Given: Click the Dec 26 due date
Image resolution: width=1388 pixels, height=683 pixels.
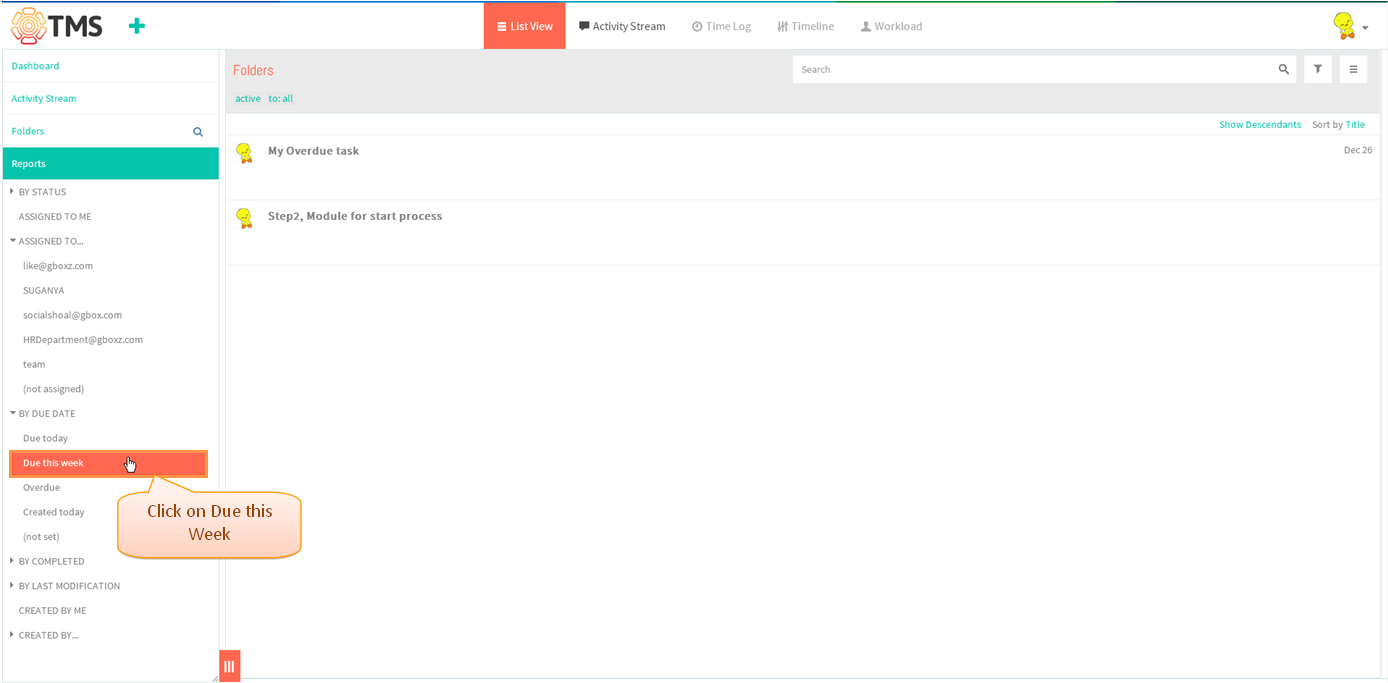Looking at the screenshot, I should pos(1358,150).
